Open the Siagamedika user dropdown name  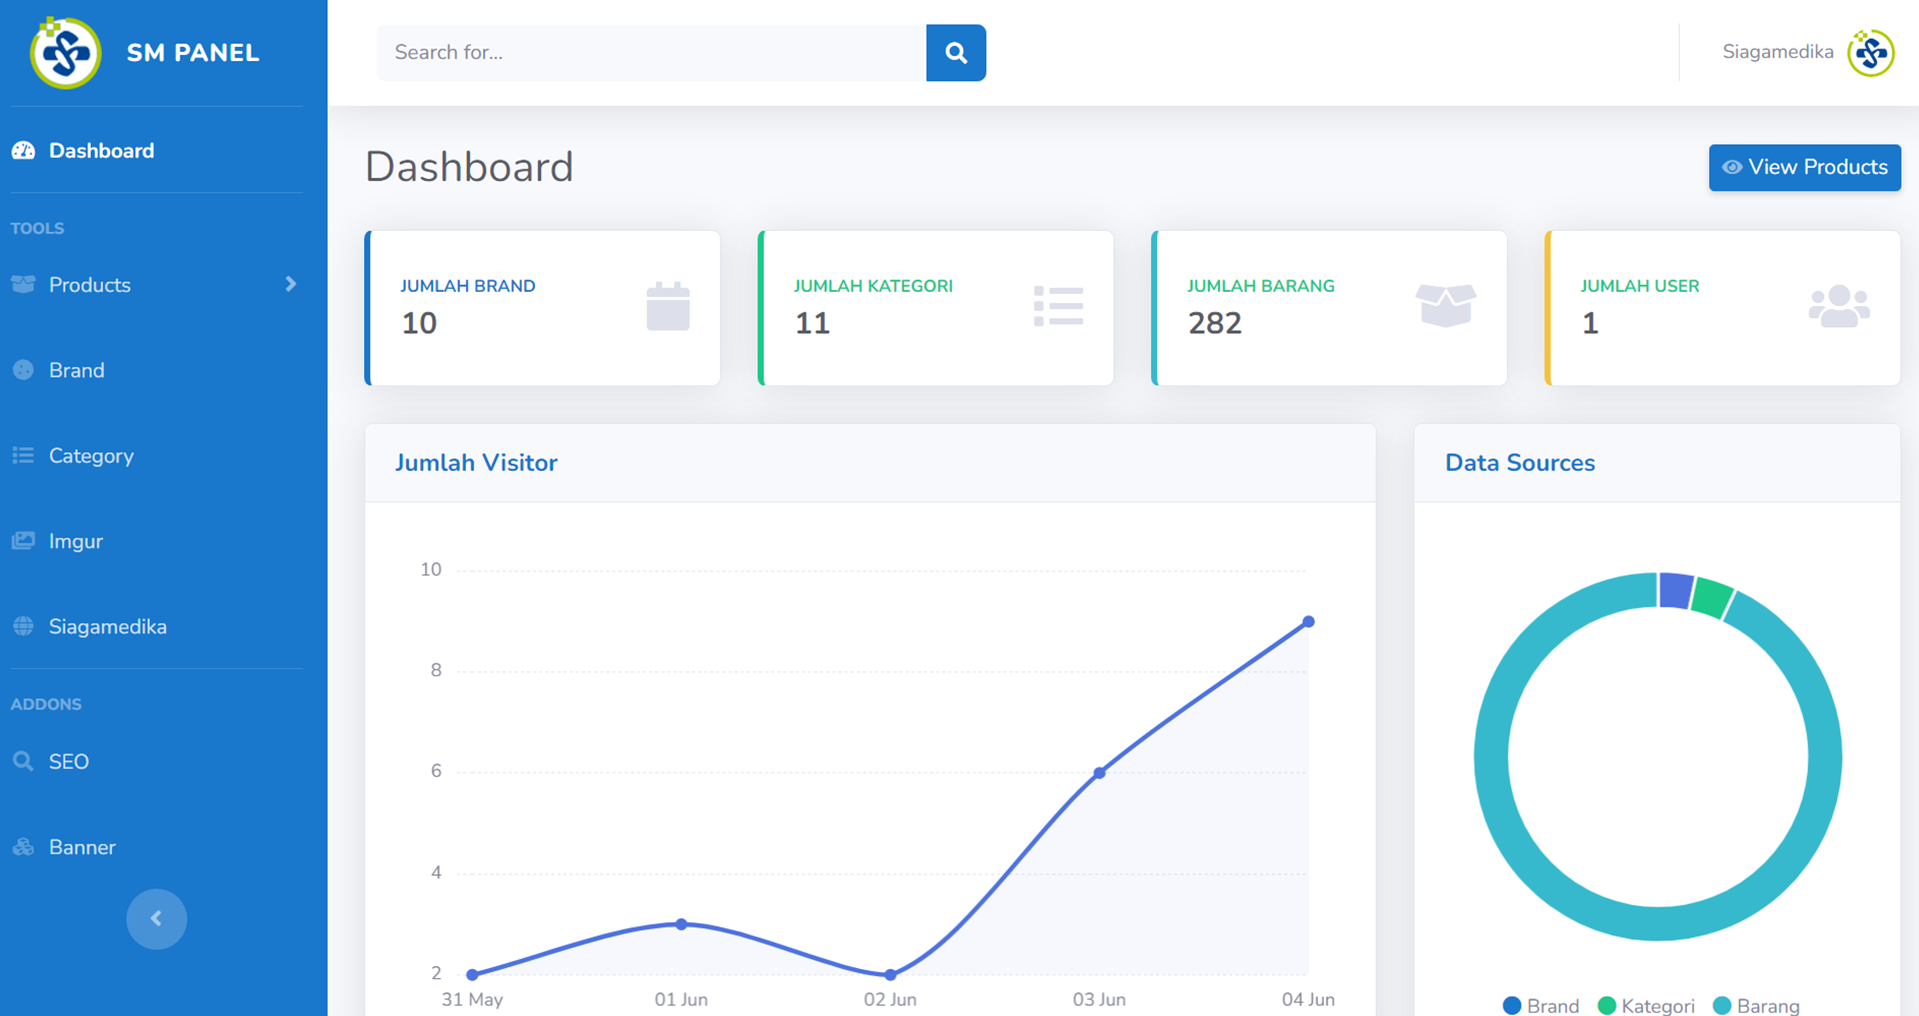tap(1777, 52)
